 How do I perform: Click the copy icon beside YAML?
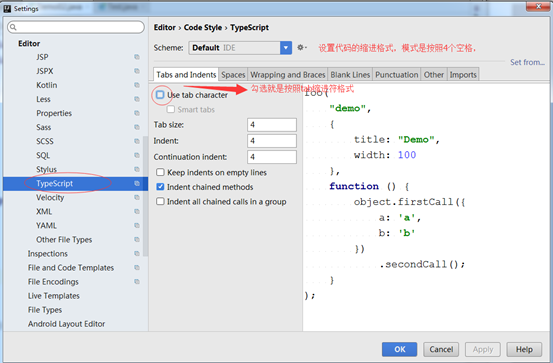point(137,225)
